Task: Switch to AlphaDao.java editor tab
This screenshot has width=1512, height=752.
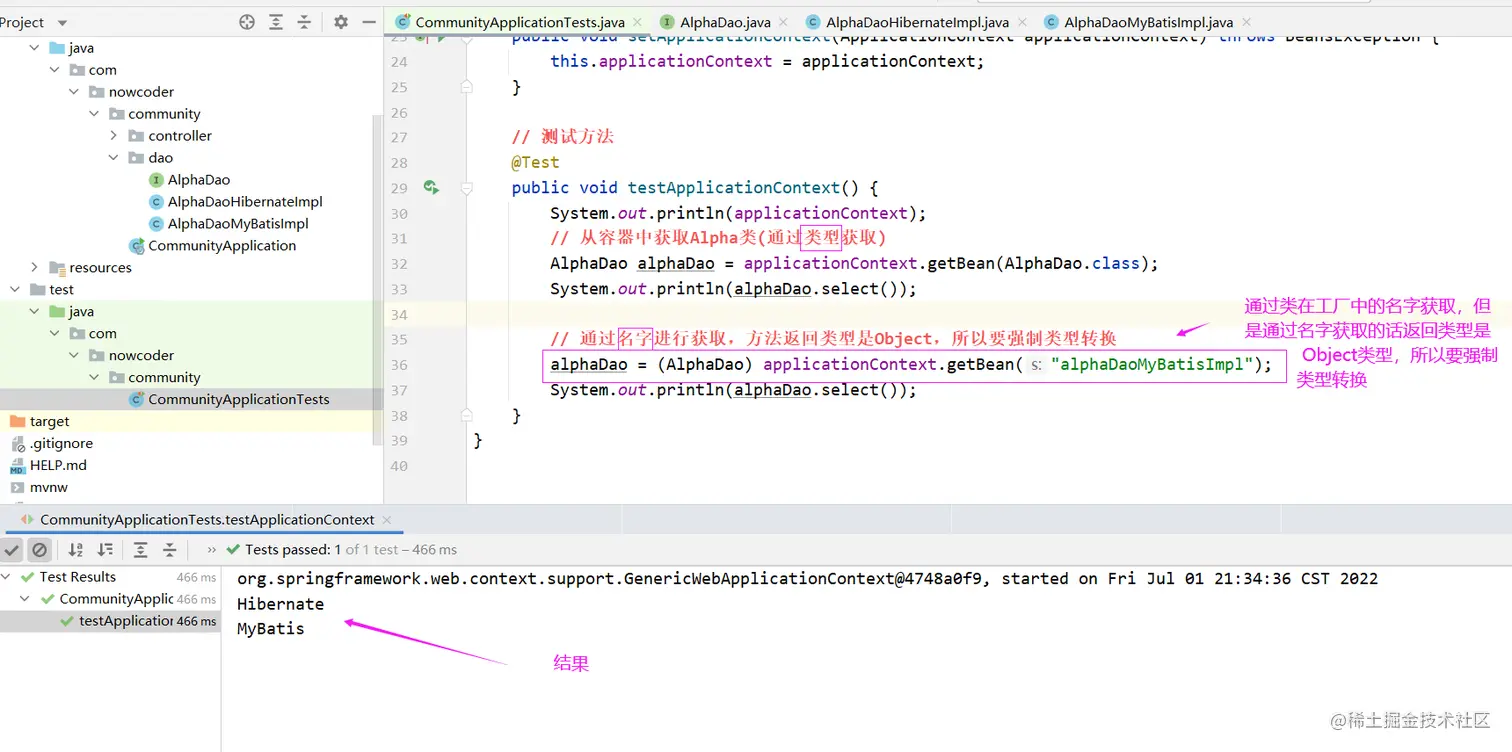Action: click(724, 22)
